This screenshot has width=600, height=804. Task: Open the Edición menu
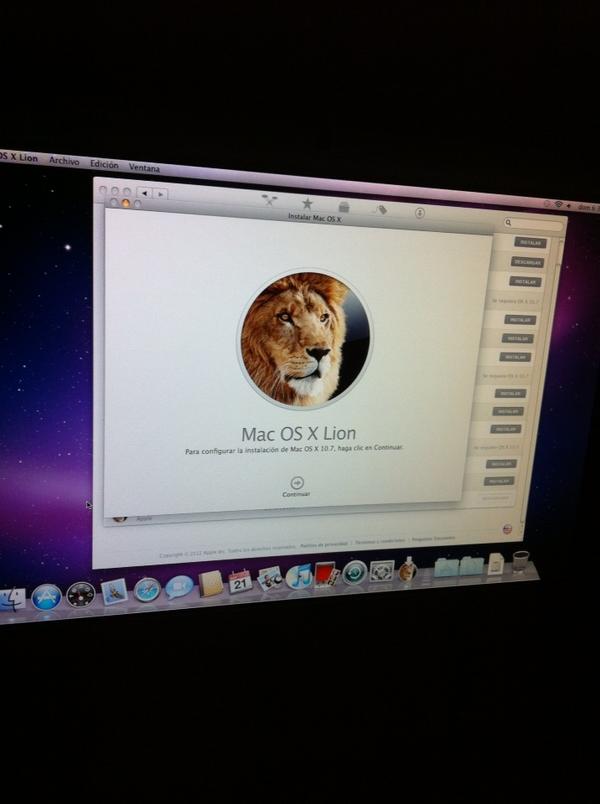pos(104,164)
